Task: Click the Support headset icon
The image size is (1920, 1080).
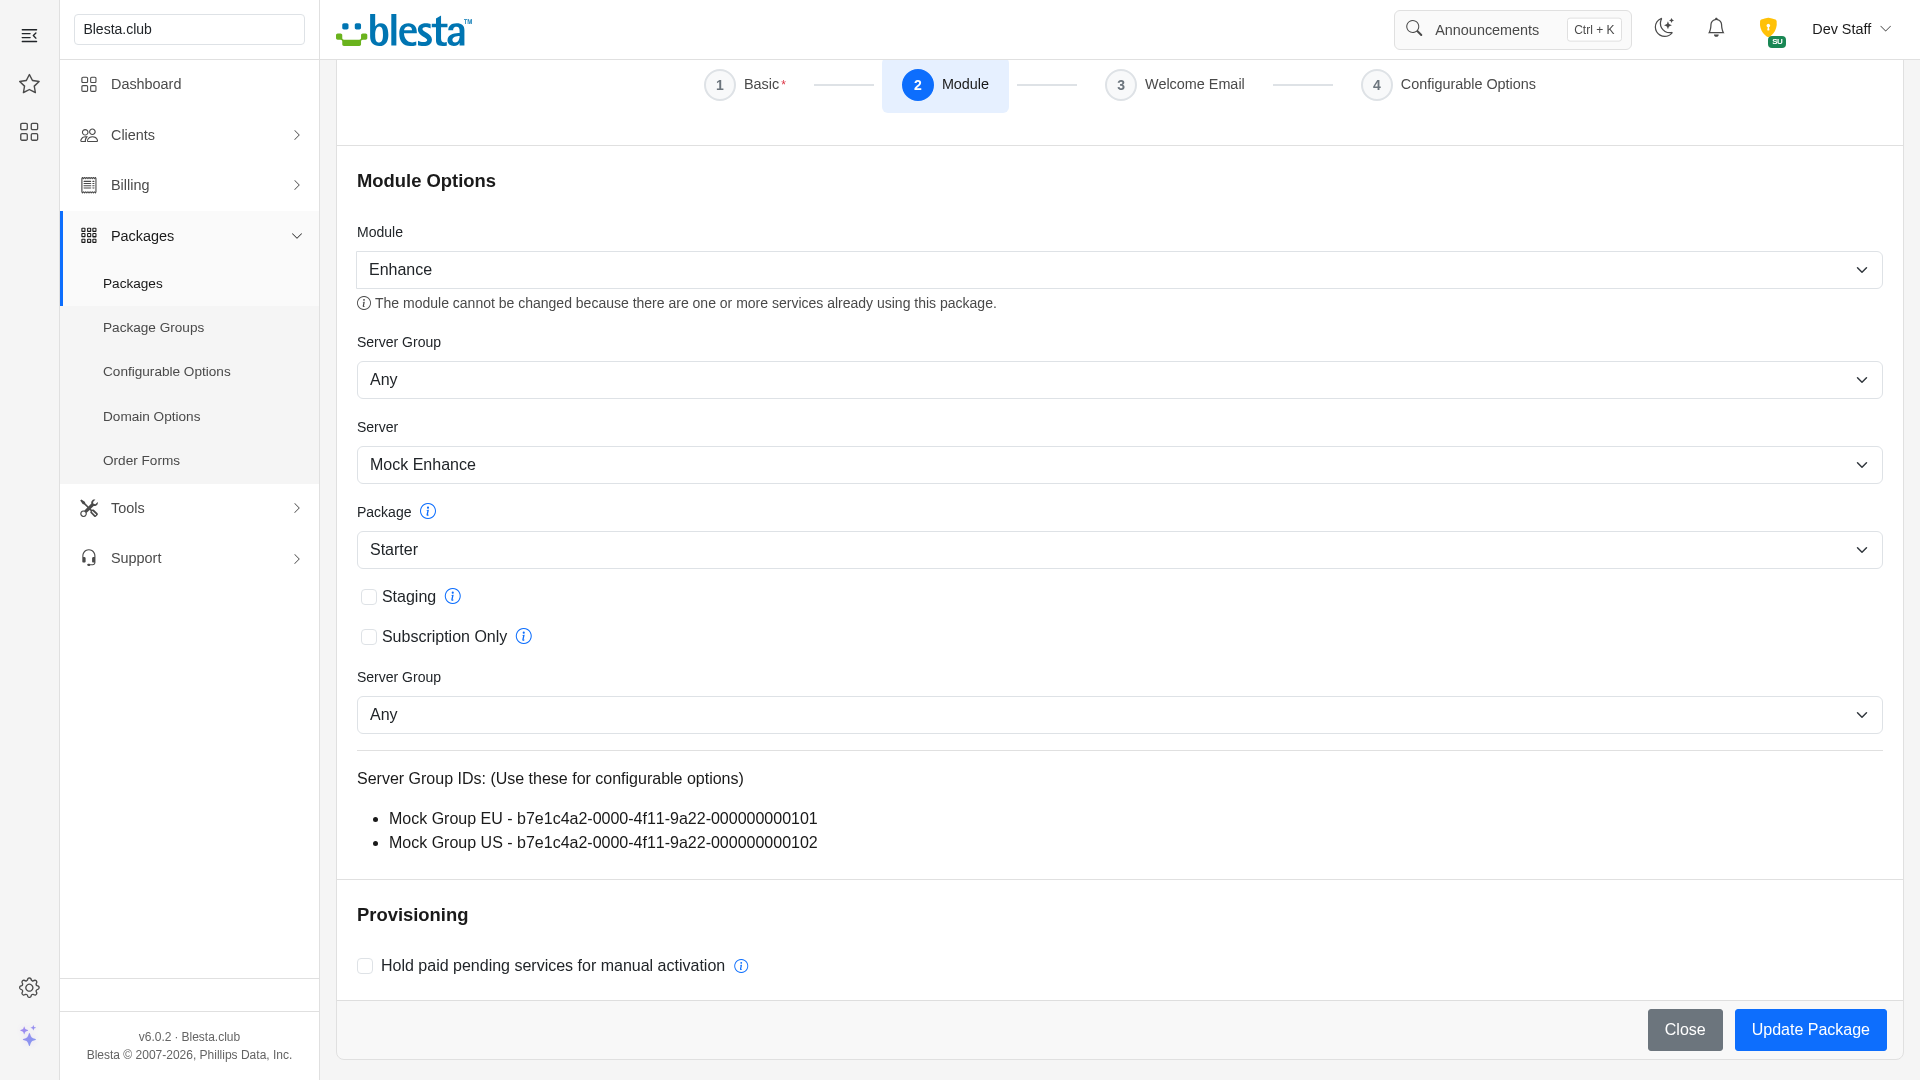Action: coord(89,558)
